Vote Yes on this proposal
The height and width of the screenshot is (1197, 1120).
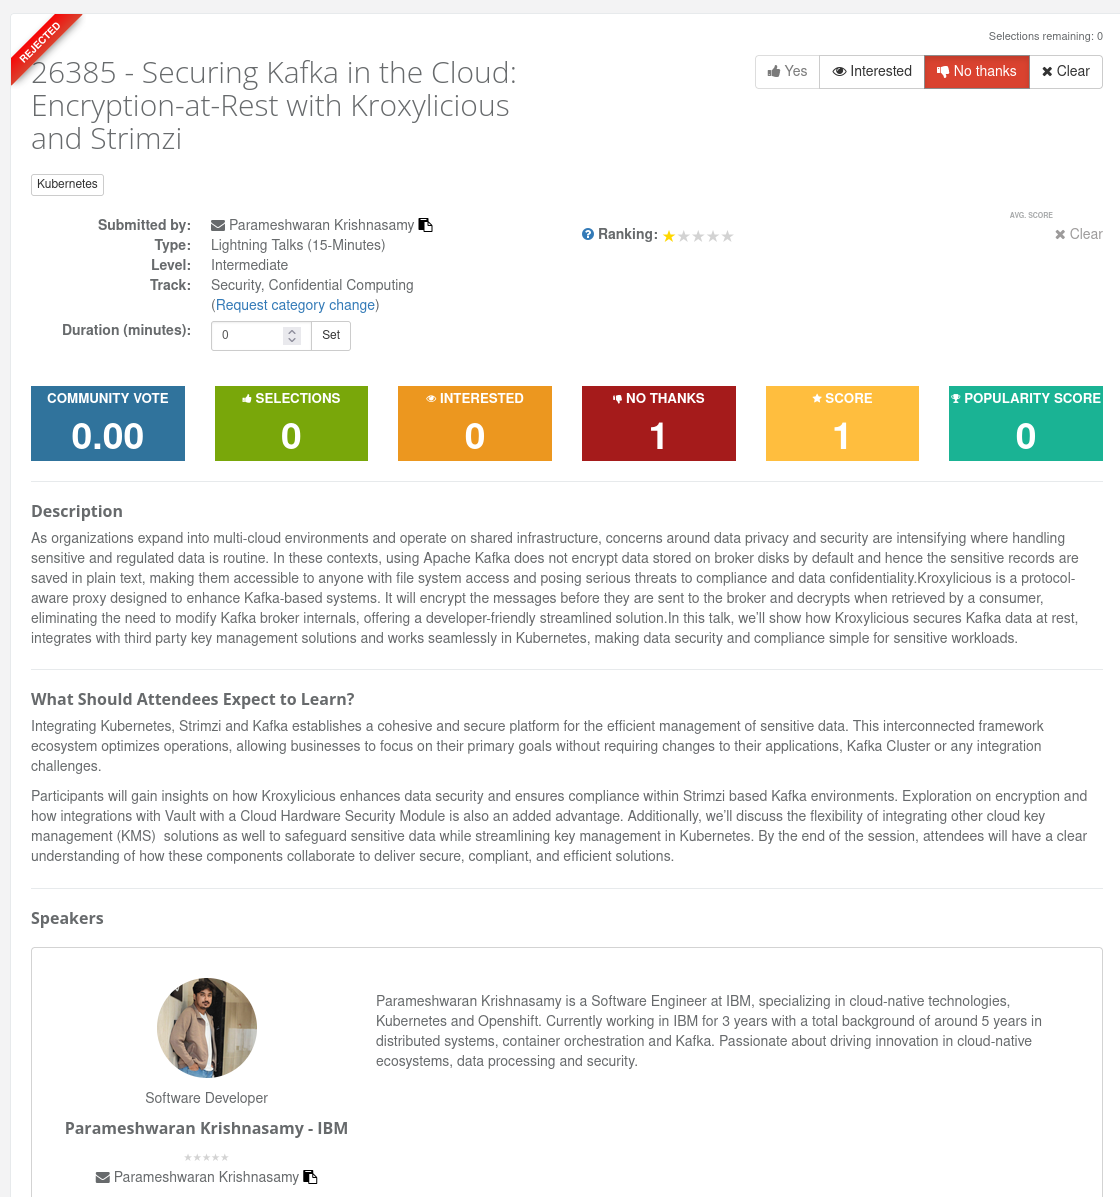[787, 71]
